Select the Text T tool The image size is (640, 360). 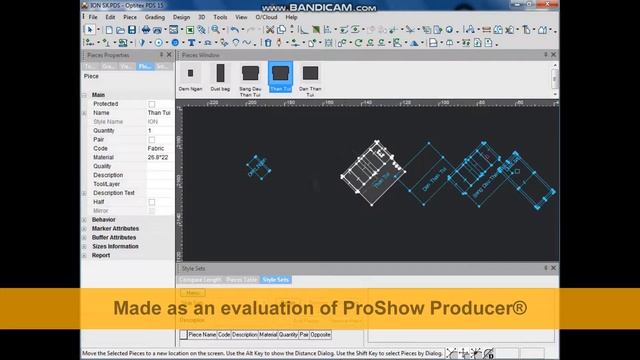191,42
